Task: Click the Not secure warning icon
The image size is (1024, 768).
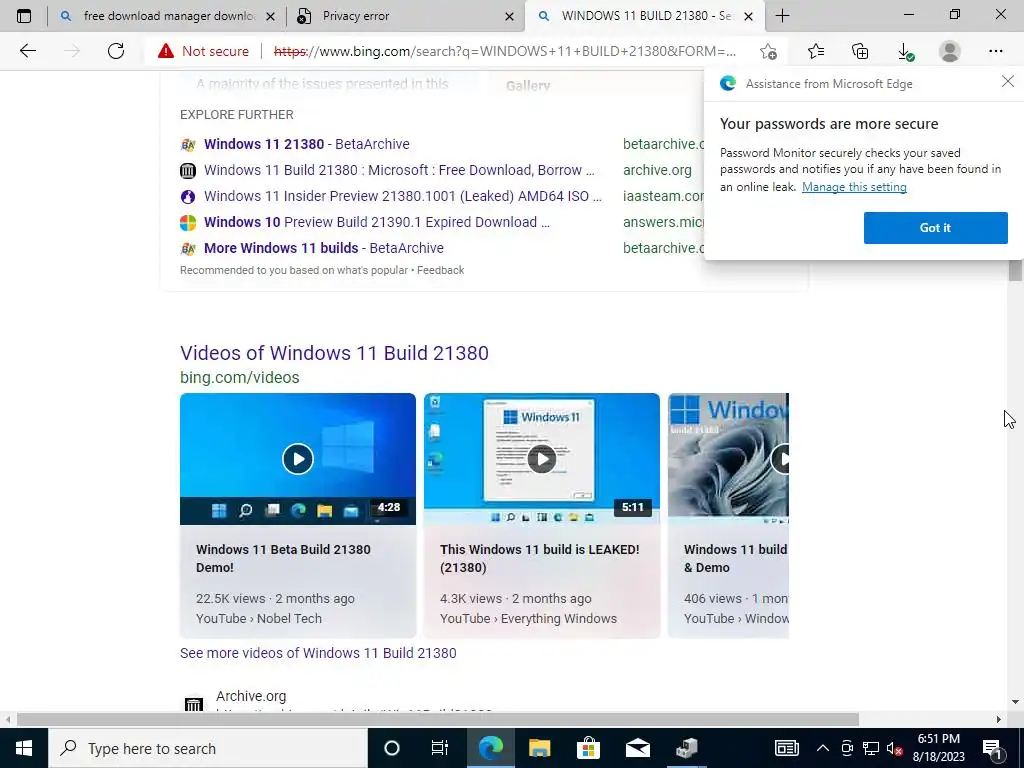Action: click(x=166, y=51)
